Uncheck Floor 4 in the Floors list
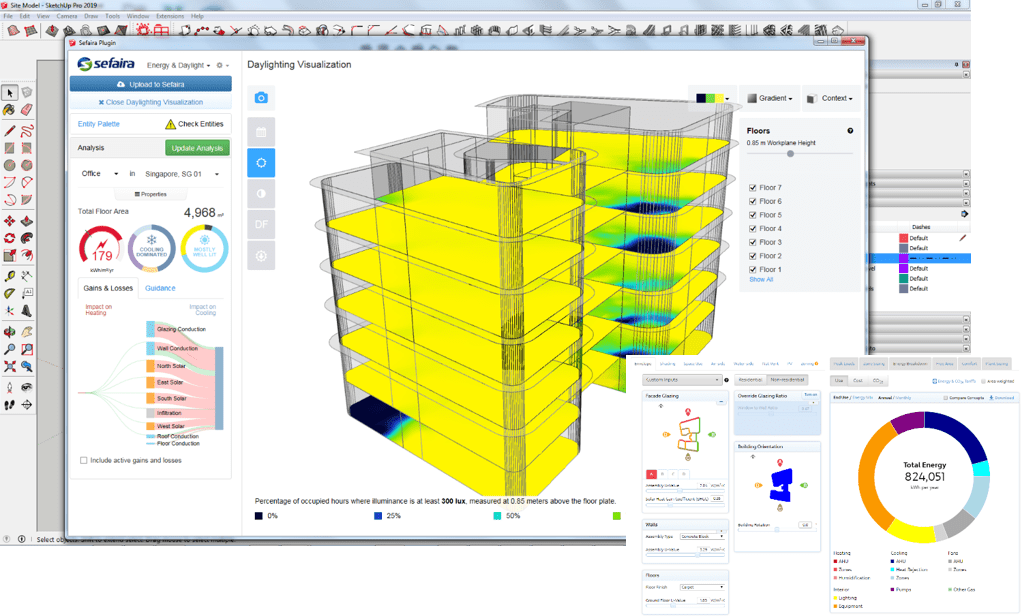Viewport: 1022px width, 616px height. 752,228
